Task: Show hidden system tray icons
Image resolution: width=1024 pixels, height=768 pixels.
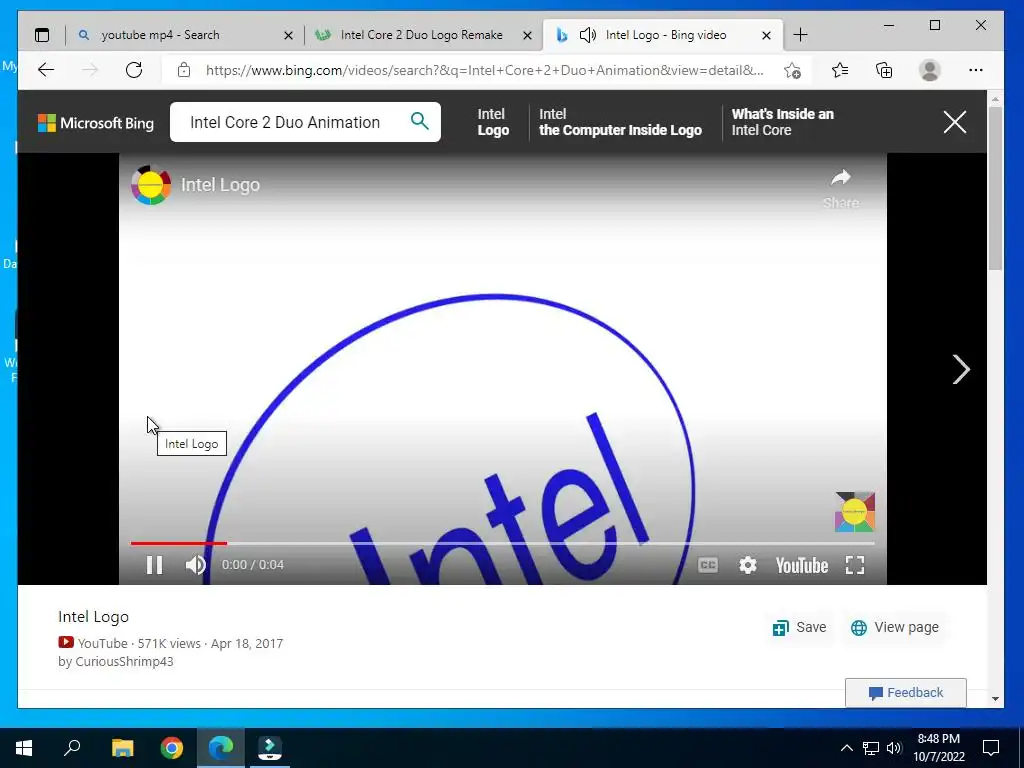Action: [846, 748]
